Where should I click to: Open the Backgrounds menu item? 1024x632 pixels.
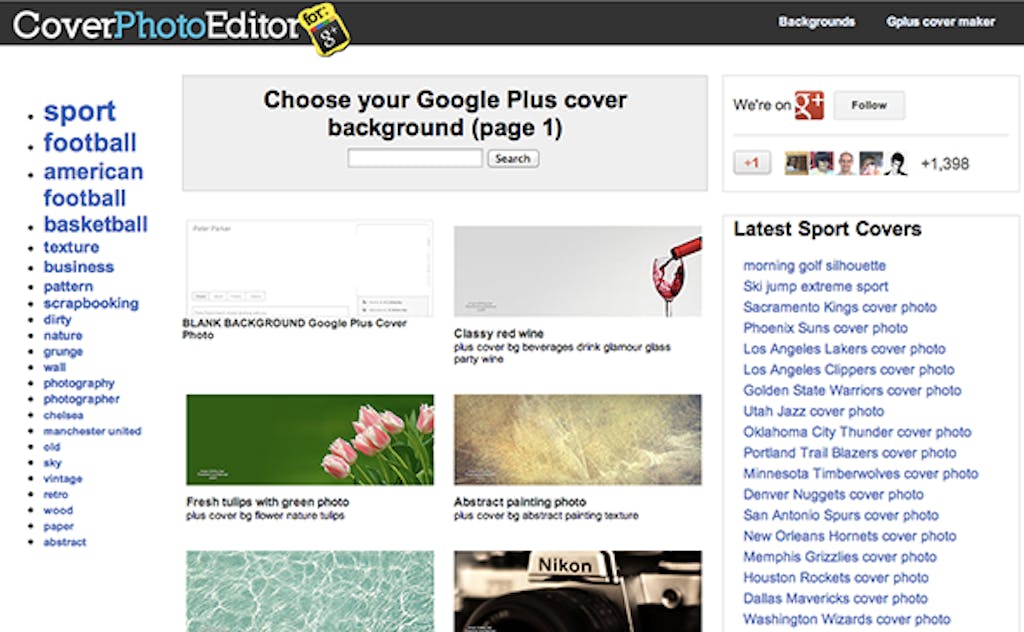coord(816,21)
